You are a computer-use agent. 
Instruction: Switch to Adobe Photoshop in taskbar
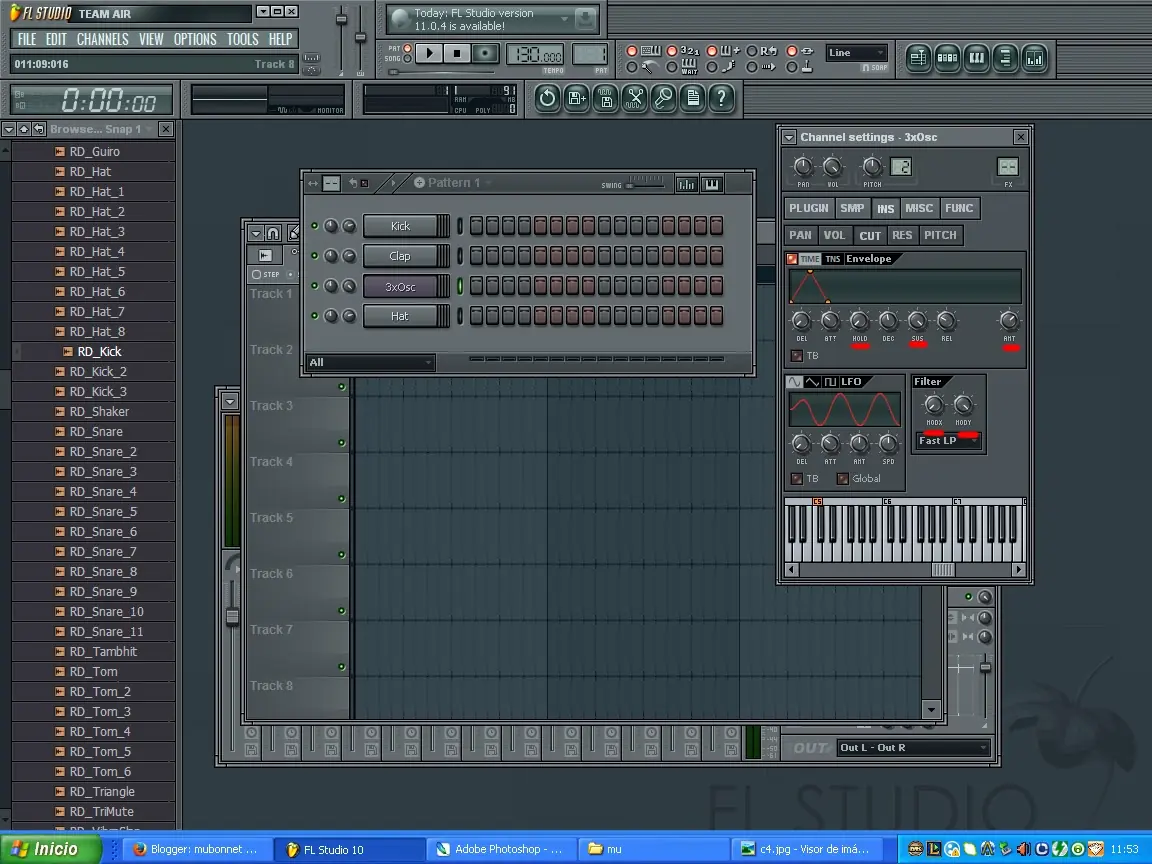click(500, 849)
